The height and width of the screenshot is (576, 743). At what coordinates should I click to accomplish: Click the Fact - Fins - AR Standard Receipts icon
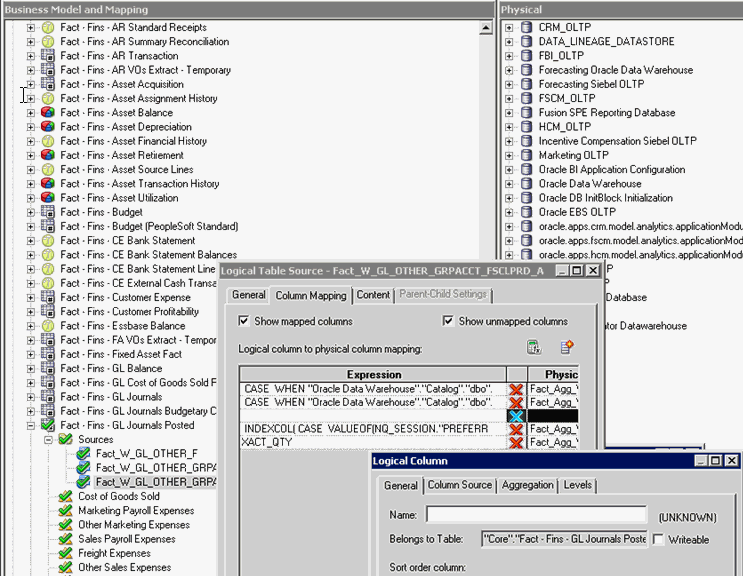(x=47, y=27)
